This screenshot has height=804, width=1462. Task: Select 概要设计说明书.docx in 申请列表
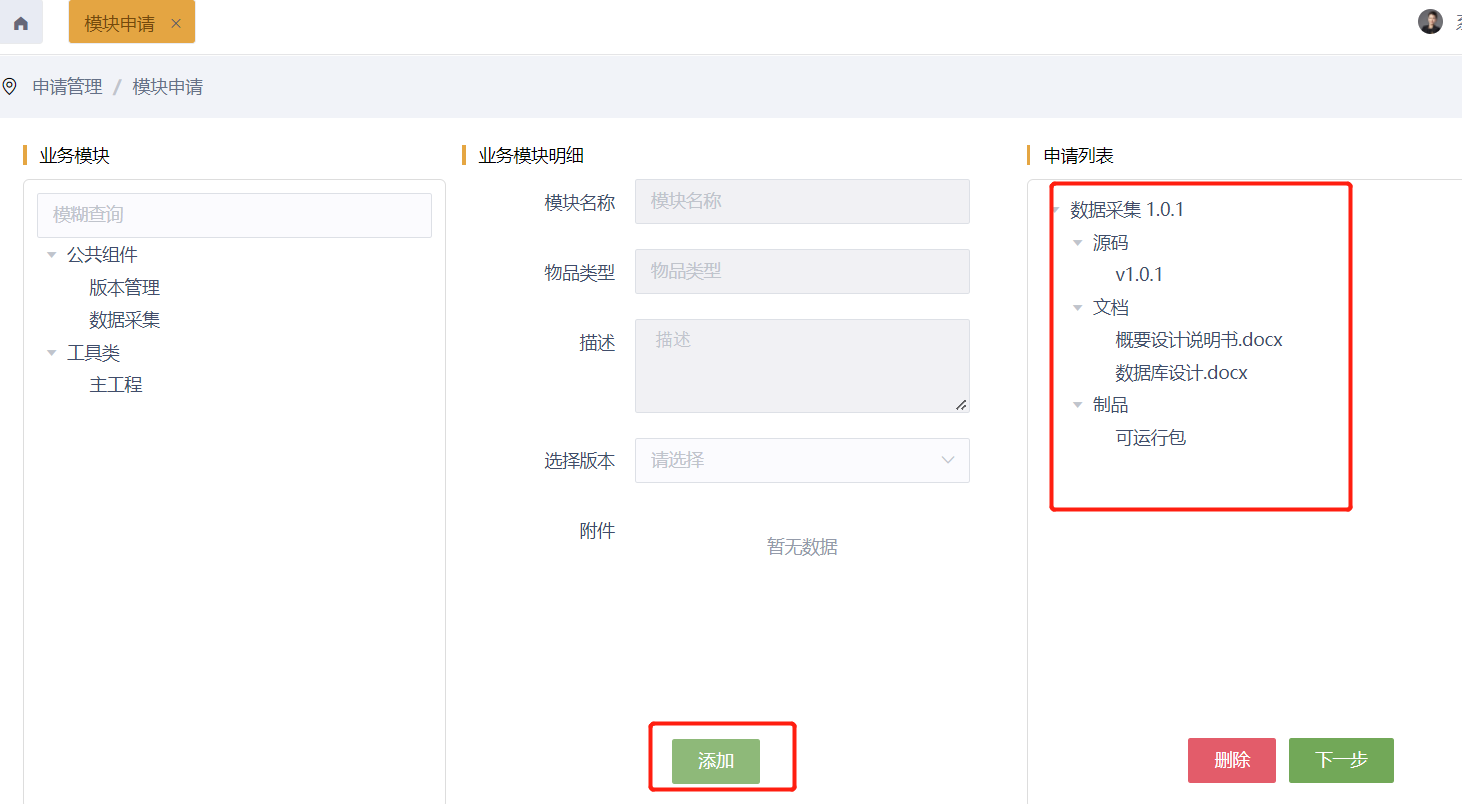[1198, 340]
